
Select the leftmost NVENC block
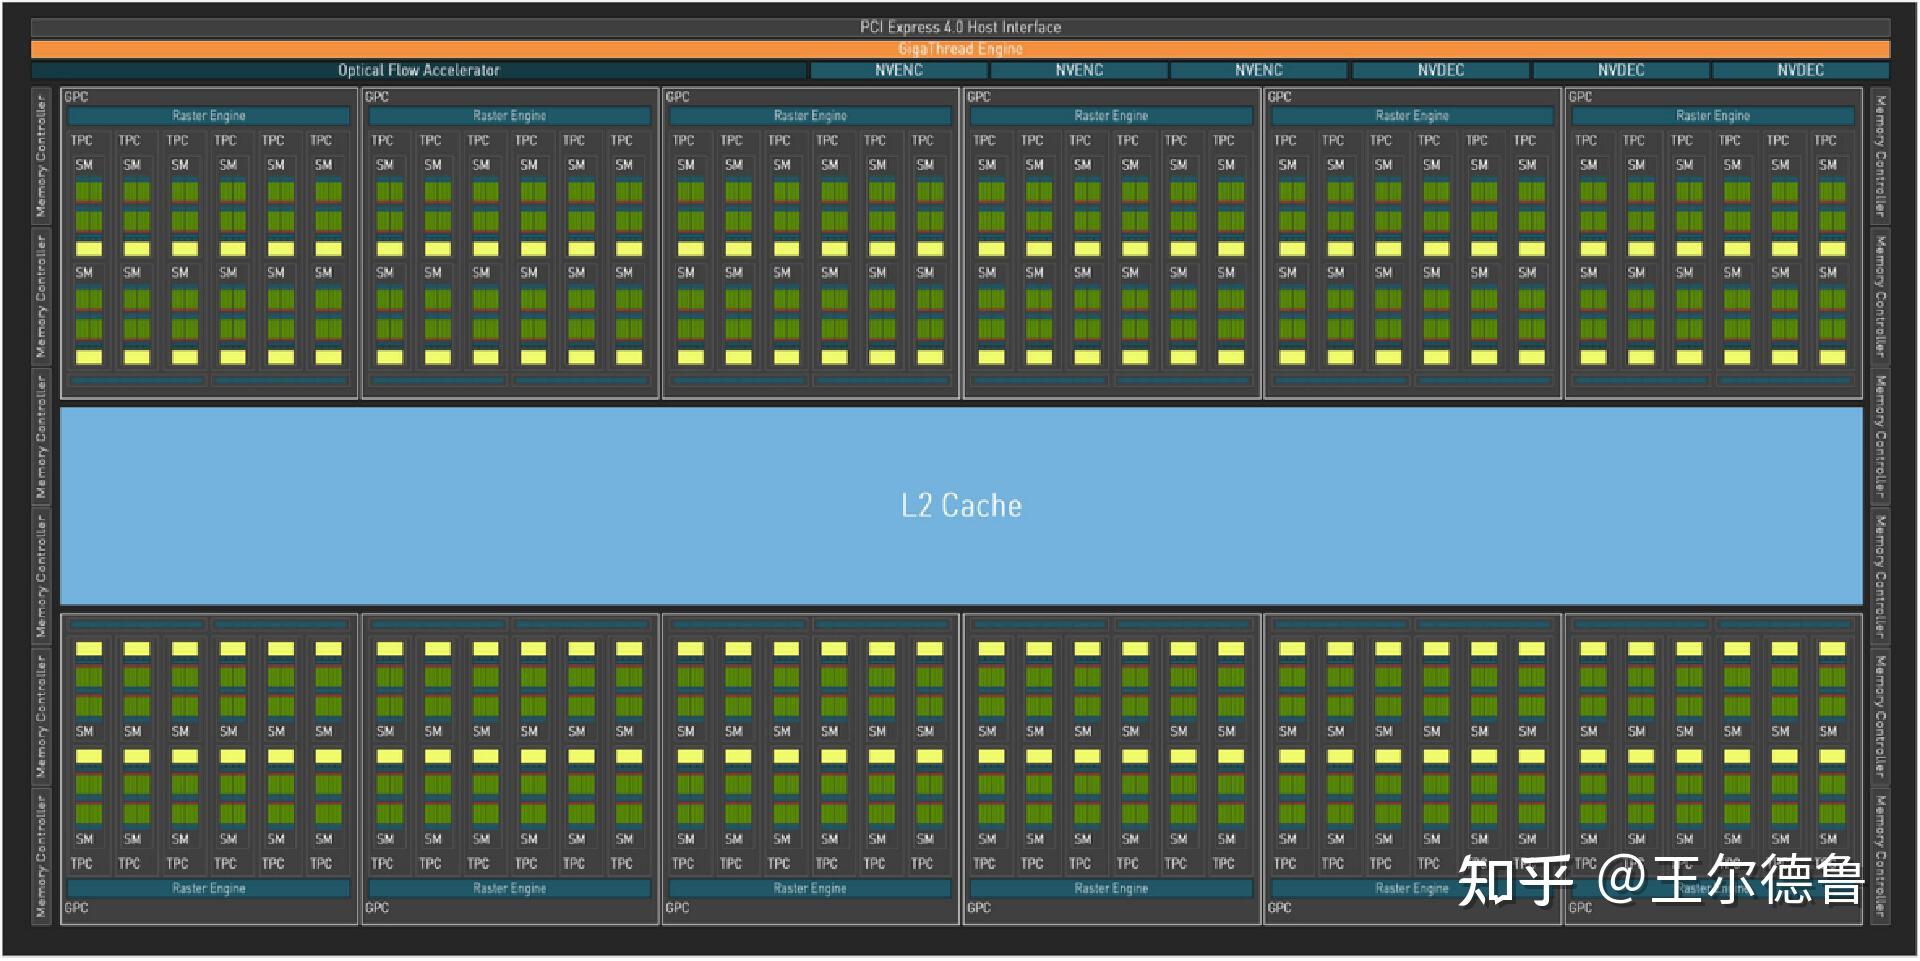899,70
